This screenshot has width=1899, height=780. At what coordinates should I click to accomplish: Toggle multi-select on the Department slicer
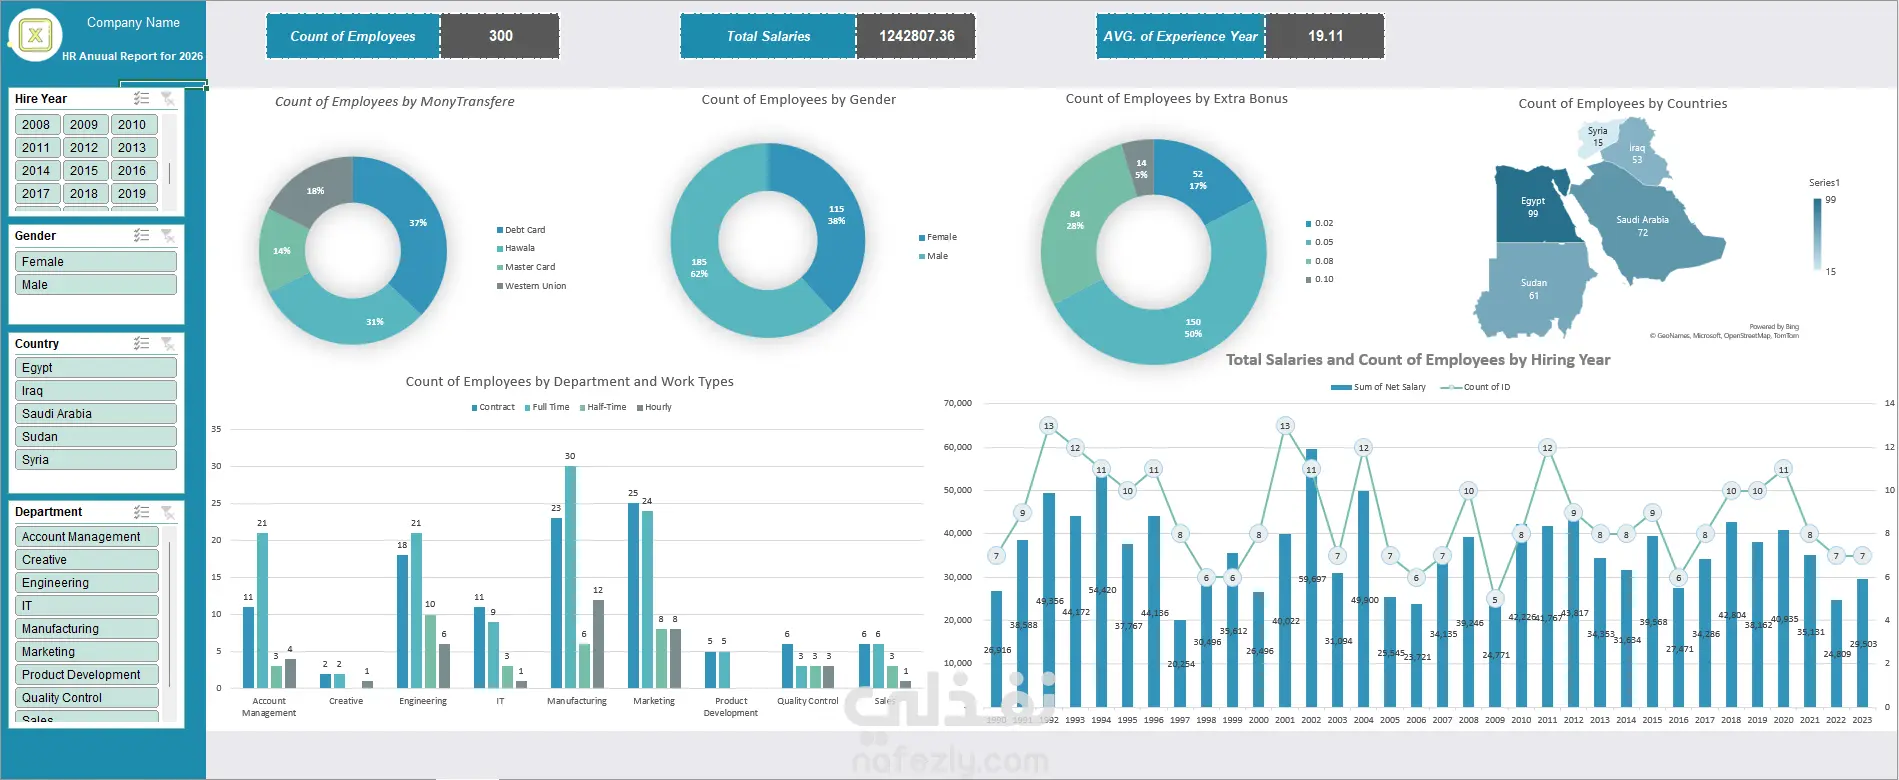(x=142, y=511)
